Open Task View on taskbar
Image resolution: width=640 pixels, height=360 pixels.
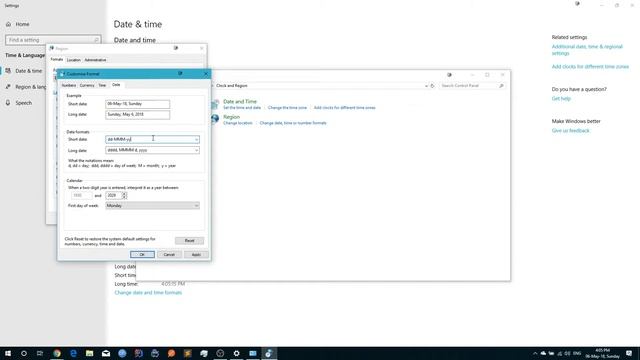point(40,353)
